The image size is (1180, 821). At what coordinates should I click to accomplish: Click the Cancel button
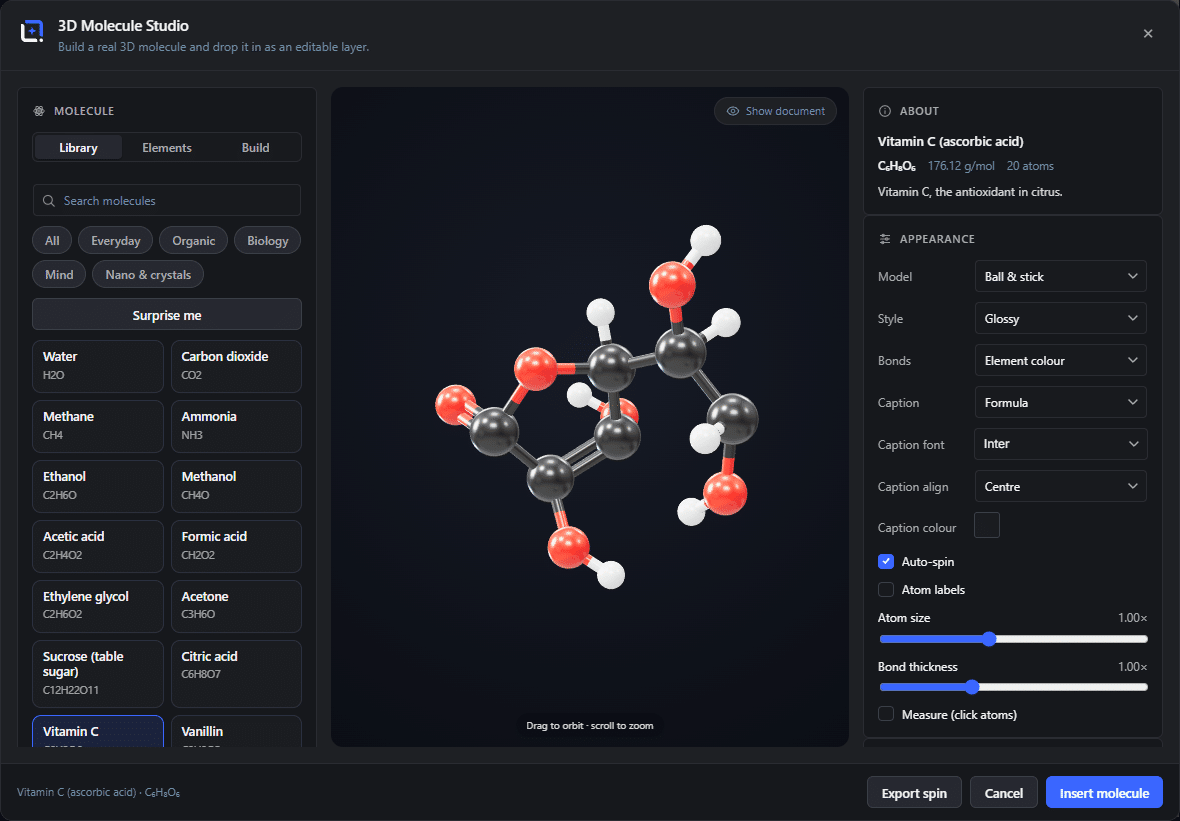tap(1004, 792)
